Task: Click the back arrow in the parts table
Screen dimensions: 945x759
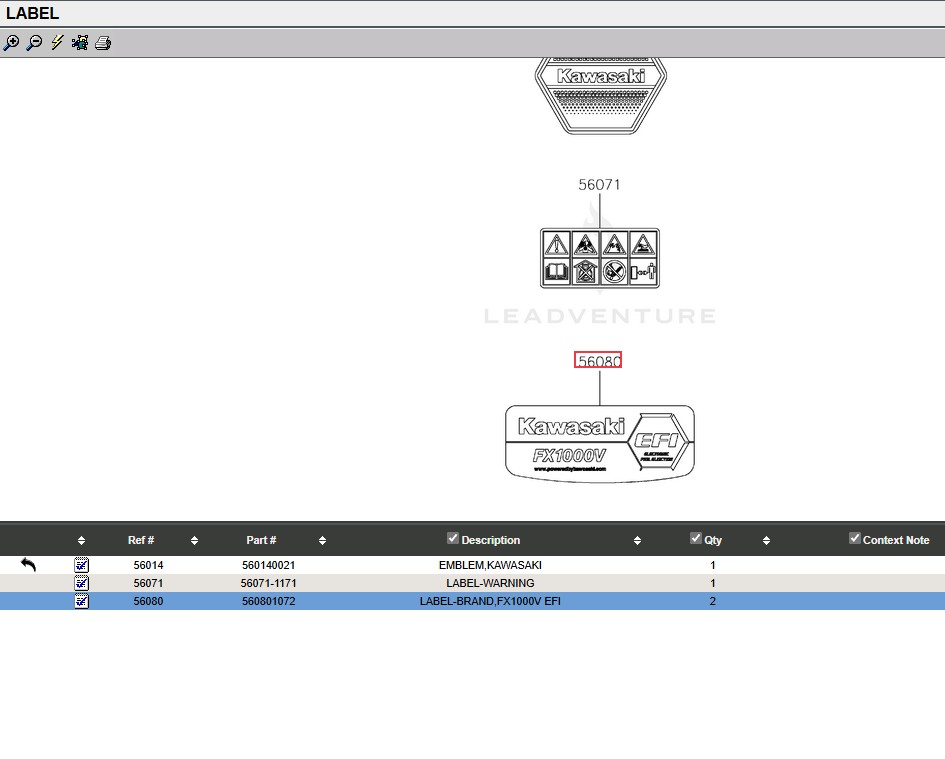Action: click(x=28, y=565)
